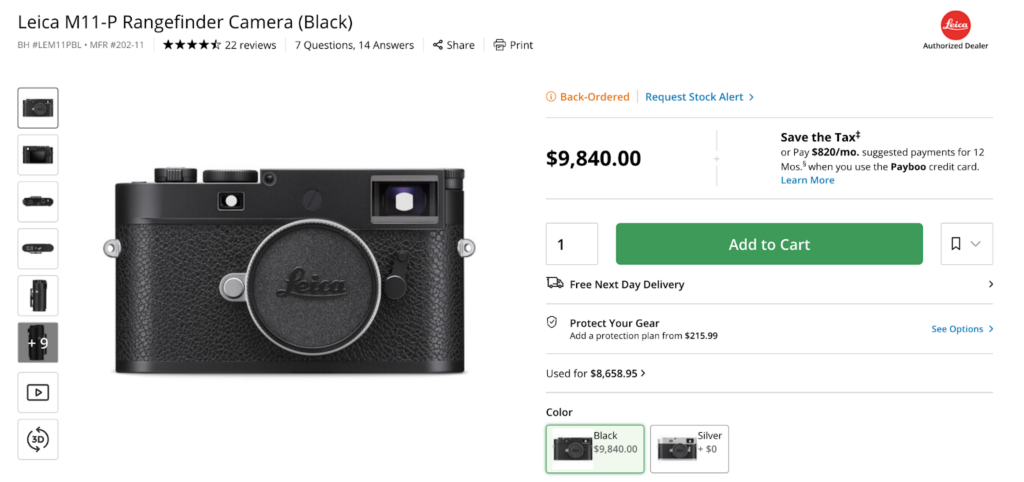Viewport: 1024px width, 482px height.
Task: Click the quantity input field
Action: (x=571, y=244)
